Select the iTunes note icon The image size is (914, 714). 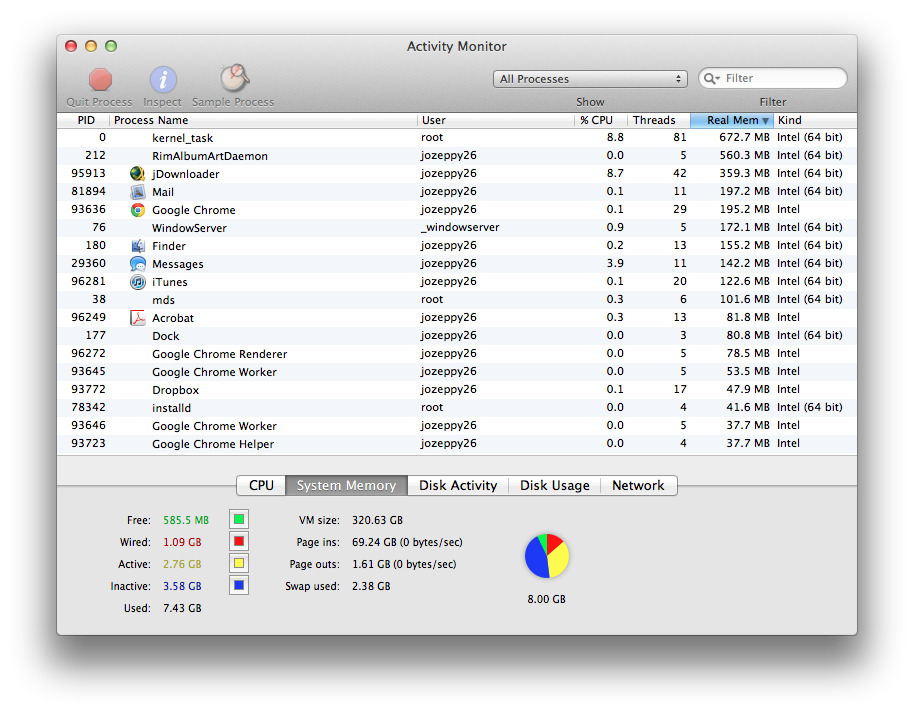tap(138, 282)
